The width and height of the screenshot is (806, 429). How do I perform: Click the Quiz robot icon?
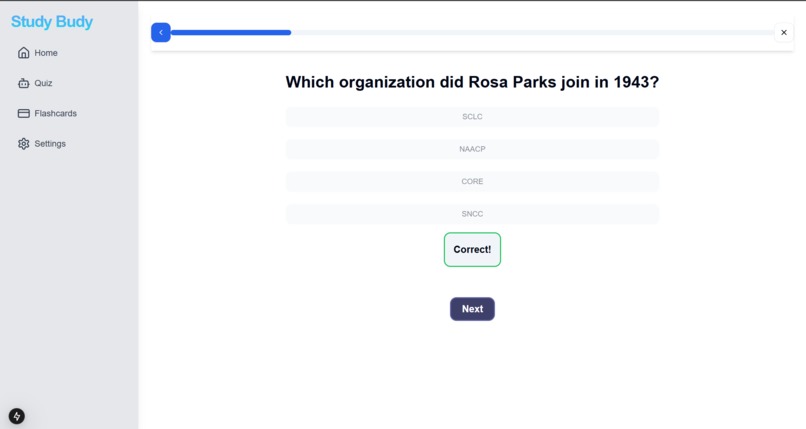tap(24, 83)
